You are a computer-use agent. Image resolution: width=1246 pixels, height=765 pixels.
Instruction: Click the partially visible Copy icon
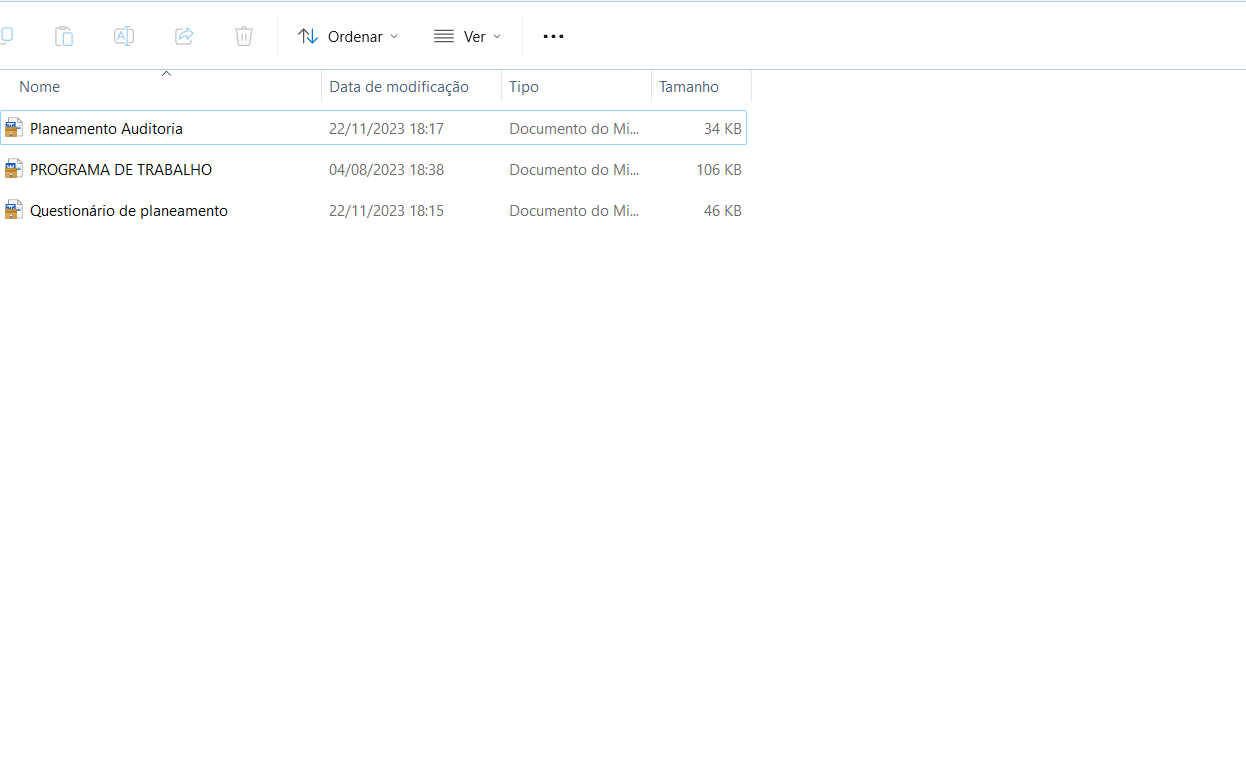(6, 36)
